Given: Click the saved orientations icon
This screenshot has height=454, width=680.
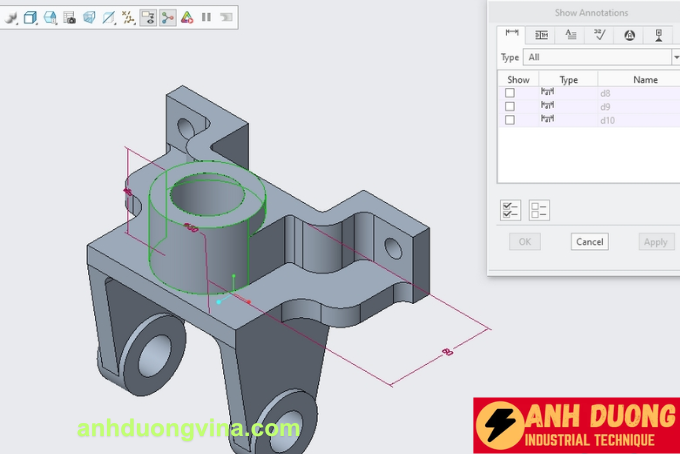Looking at the screenshot, I should pyautogui.click(x=50, y=17).
